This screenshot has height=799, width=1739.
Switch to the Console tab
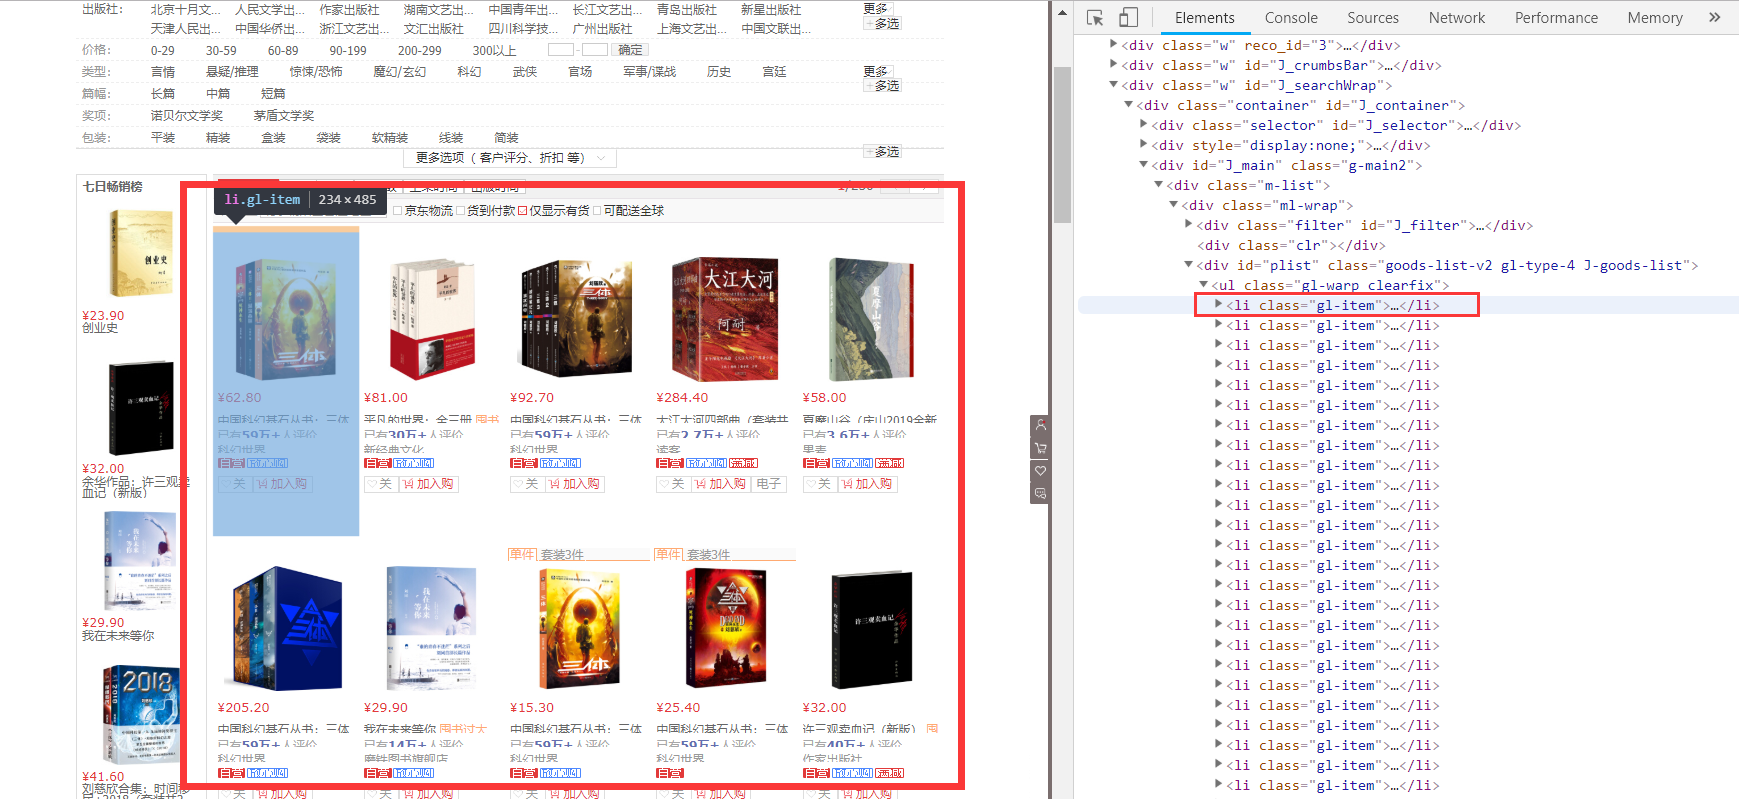[x=1291, y=18]
